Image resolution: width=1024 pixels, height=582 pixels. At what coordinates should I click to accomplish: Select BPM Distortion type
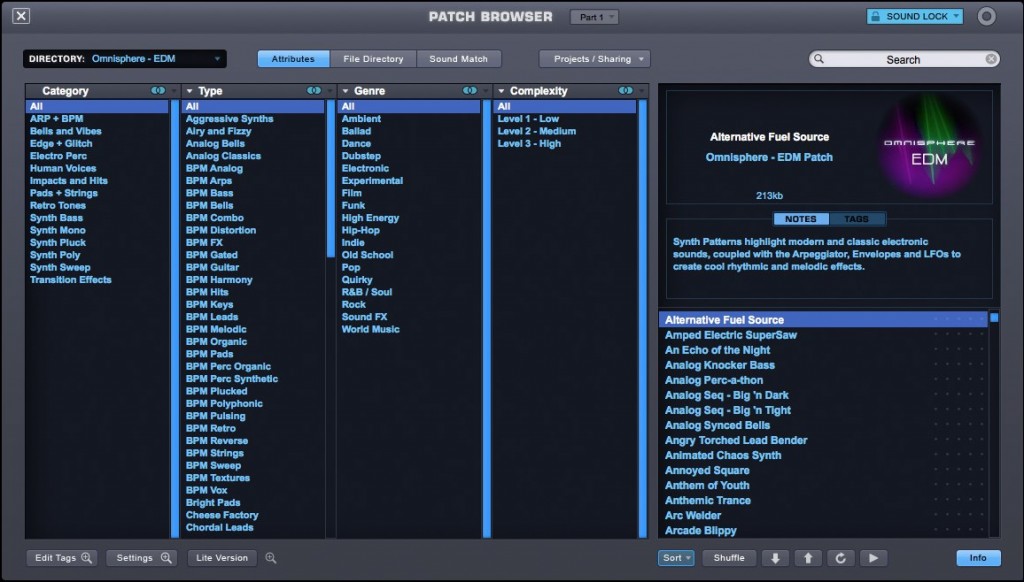tap(221, 230)
